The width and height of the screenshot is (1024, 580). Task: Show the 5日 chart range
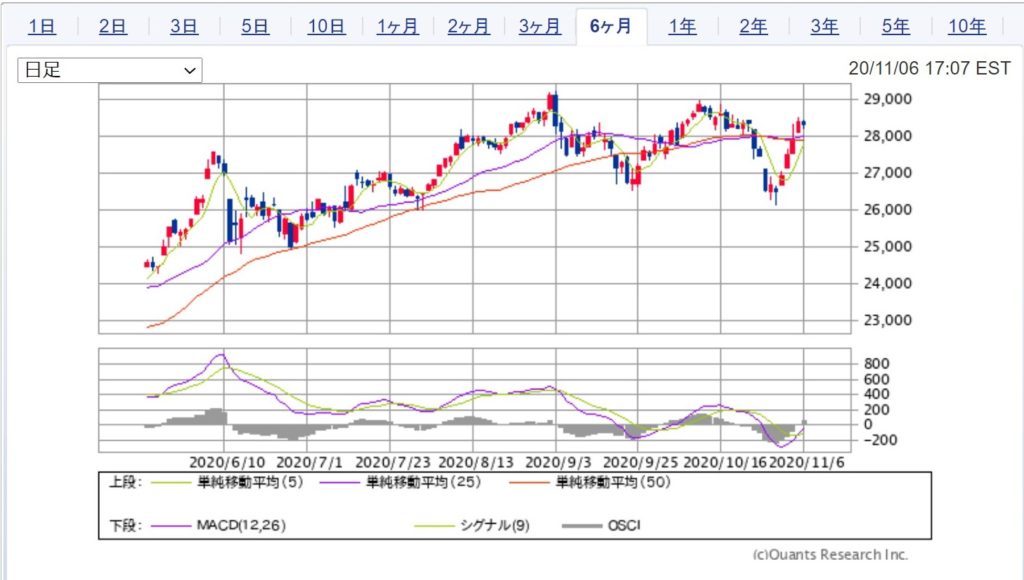point(255,27)
